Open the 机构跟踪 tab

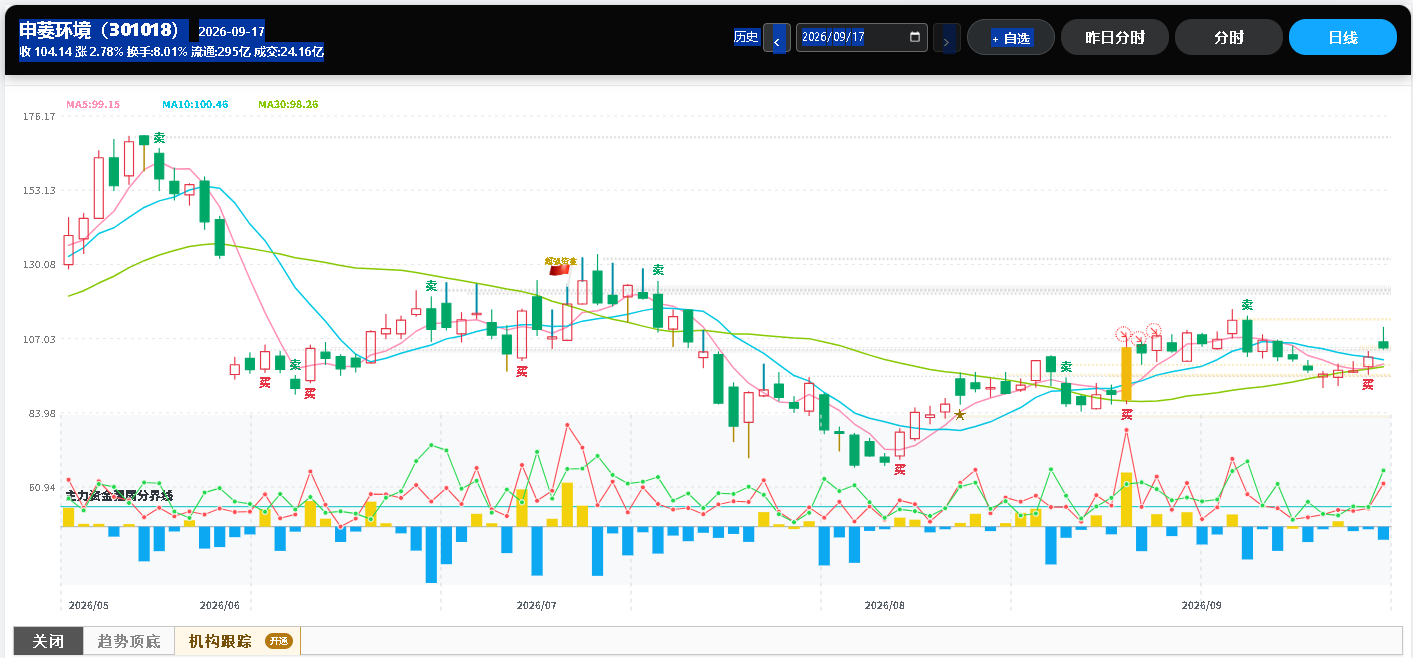click(x=220, y=642)
